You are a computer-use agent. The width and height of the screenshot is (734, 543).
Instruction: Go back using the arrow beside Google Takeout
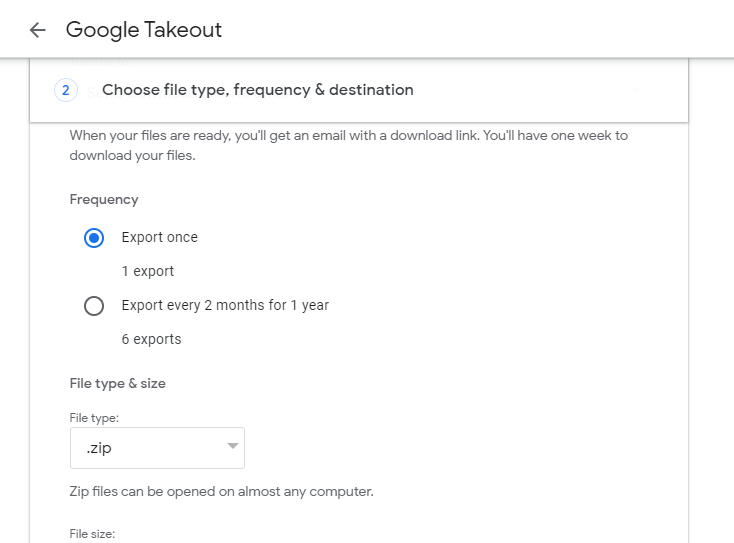pos(37,30)
